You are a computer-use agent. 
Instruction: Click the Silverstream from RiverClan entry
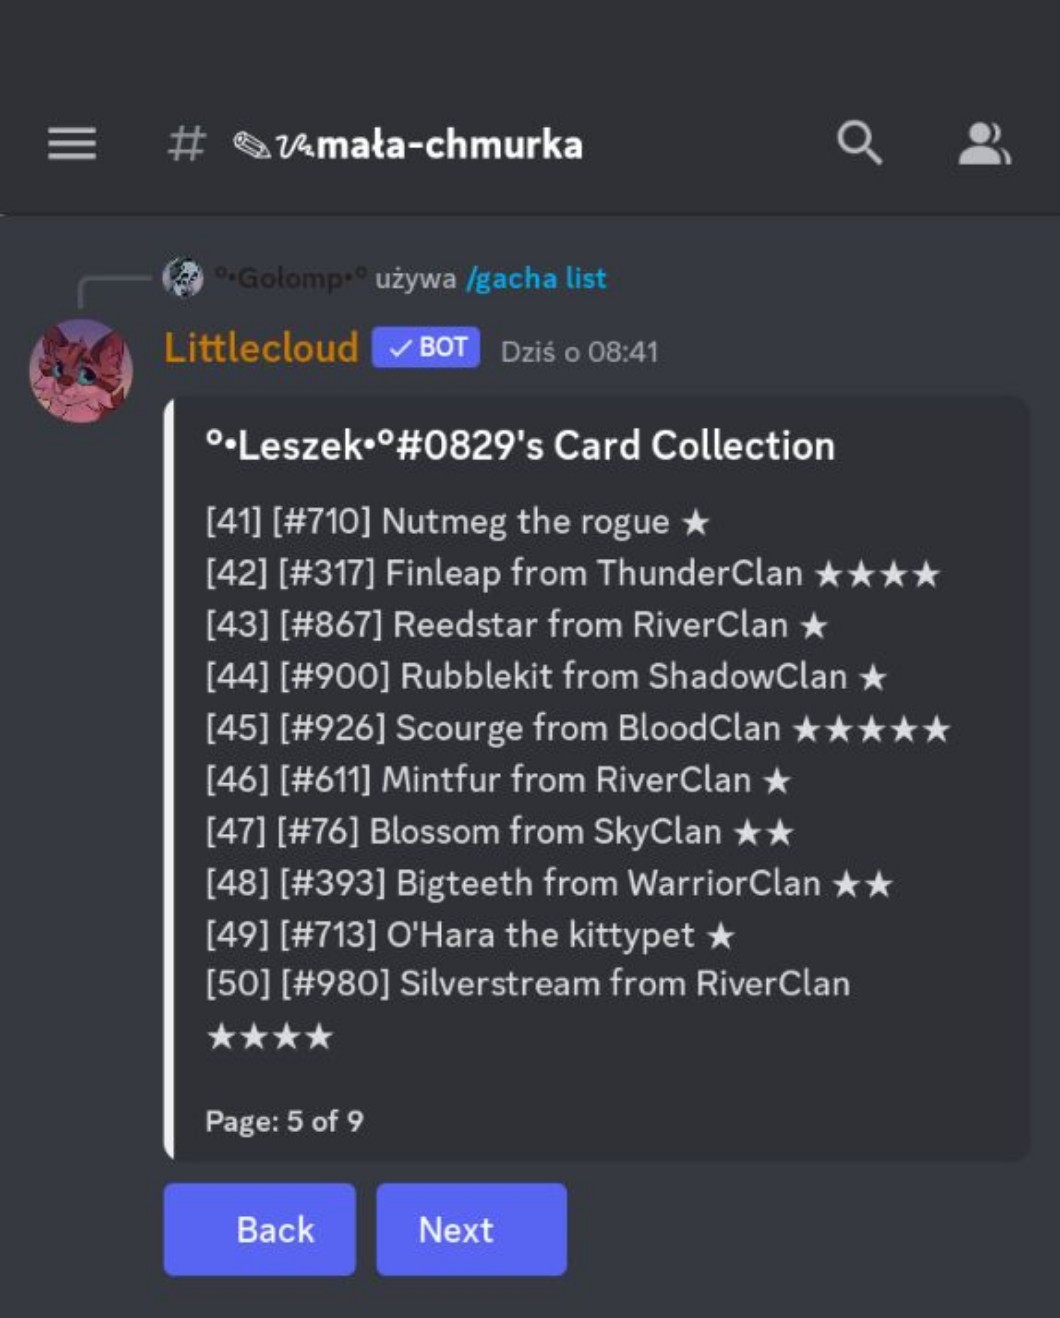528,1009
